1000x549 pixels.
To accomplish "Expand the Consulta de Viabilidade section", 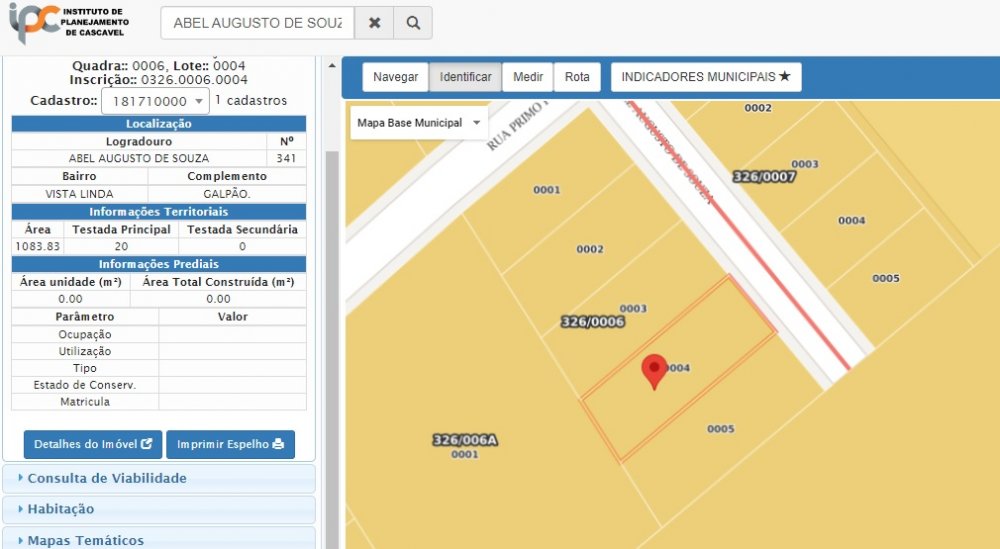I will click(158, 478).
